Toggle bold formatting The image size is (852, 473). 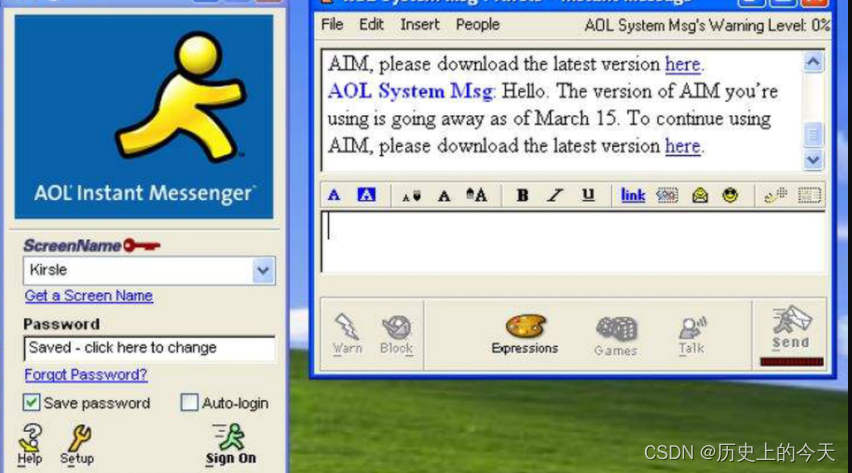pyautogui.click(x=522, y=195)
